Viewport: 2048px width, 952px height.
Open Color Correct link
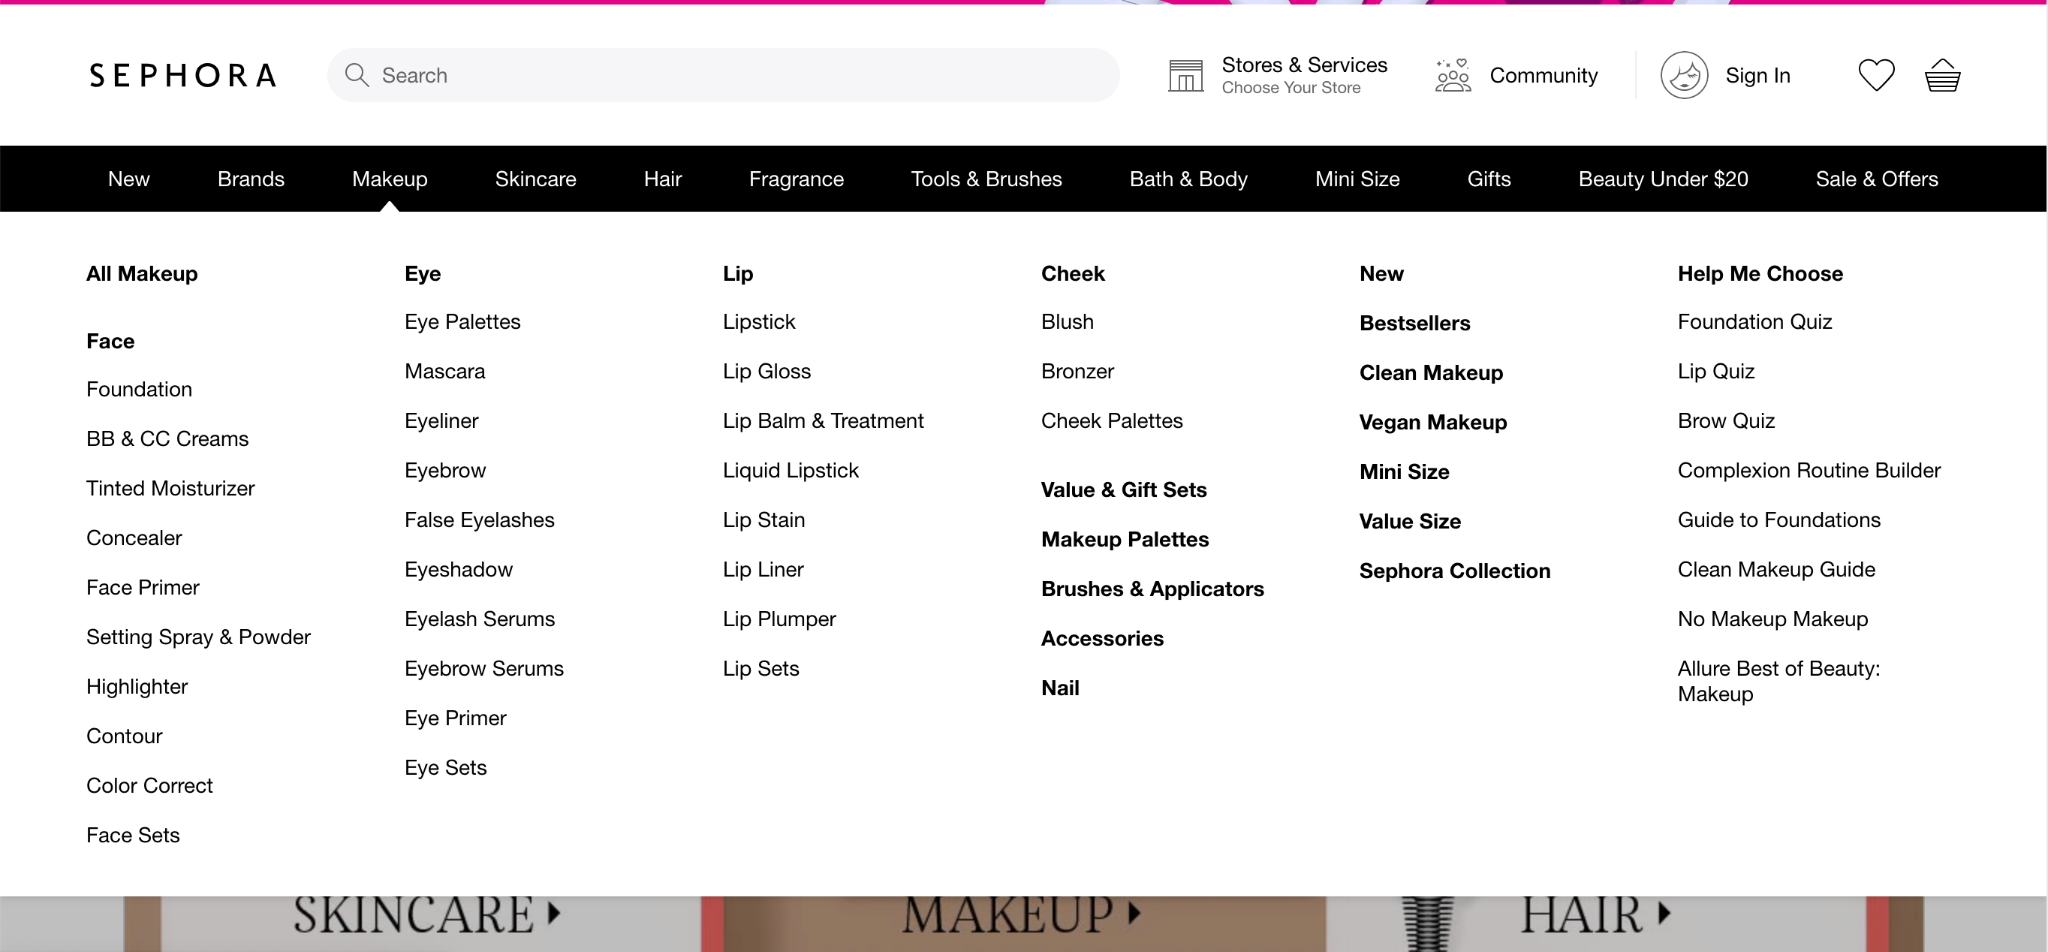click(x=149, y=786)
